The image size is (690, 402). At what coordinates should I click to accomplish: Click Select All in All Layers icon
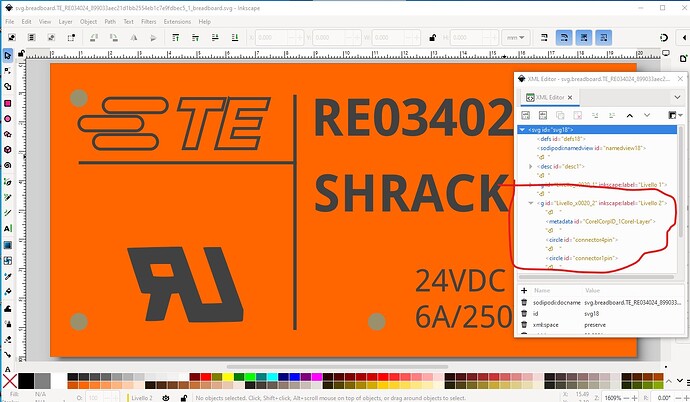(x=32, y=37)
